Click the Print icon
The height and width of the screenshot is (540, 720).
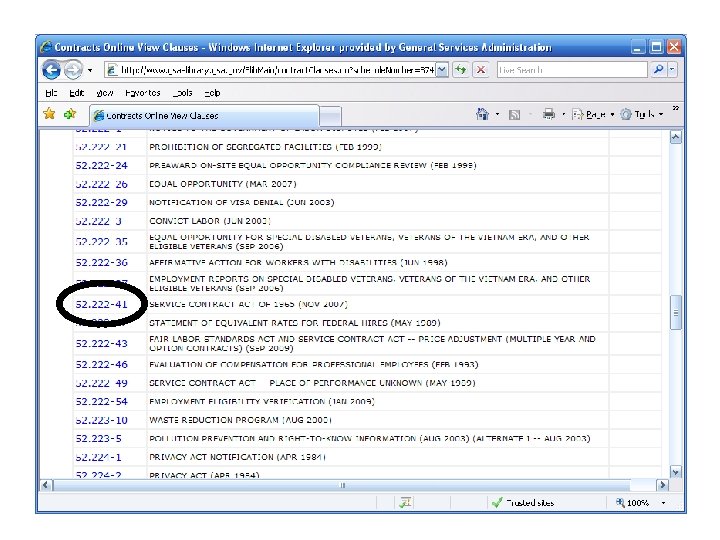[x=548, y=114]
